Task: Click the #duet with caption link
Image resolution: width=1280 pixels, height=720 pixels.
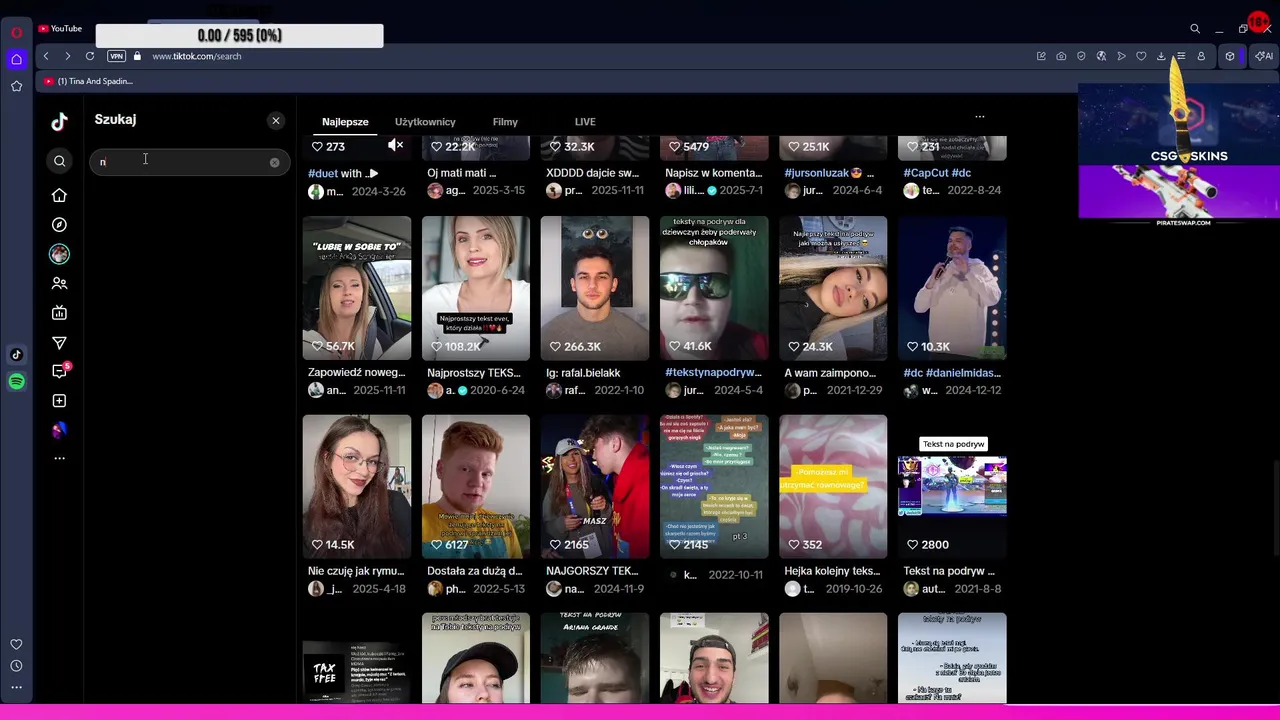Action: (x=343, y=173)
